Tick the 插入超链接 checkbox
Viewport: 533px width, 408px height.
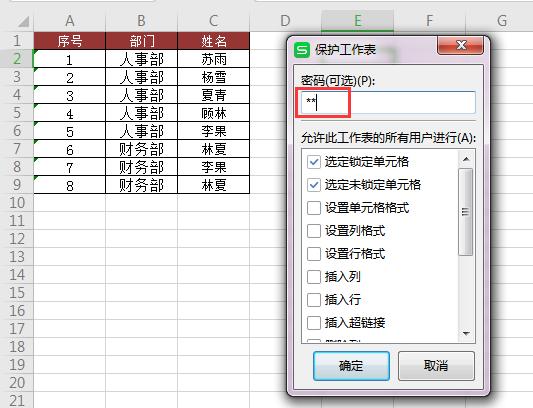[x=314, y=323]
